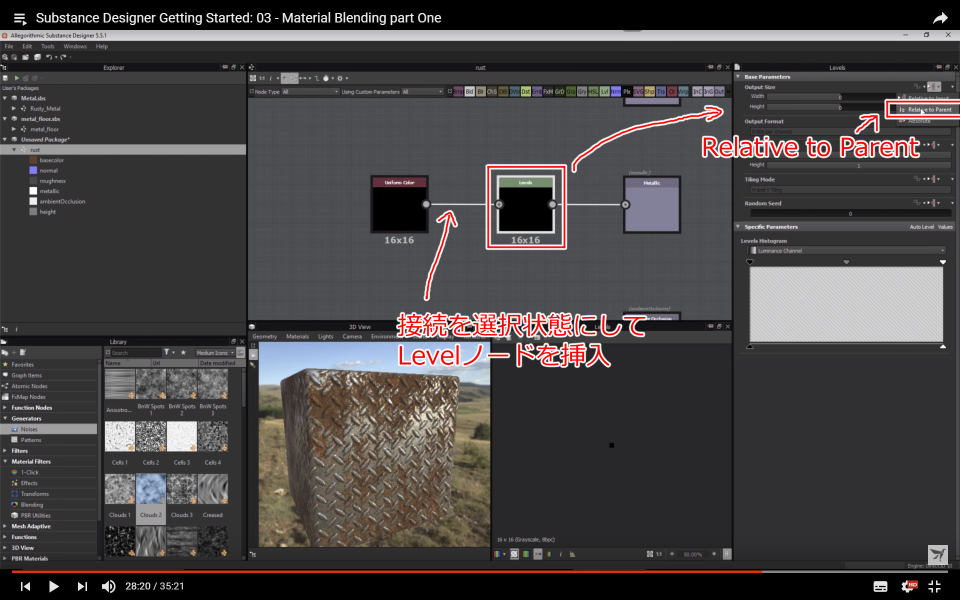Add a Blur node from toolbar

click(481, 92)
